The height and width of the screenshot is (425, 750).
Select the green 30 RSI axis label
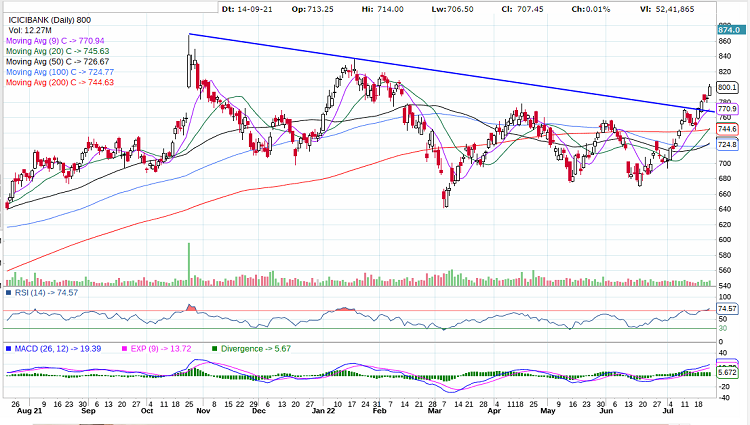pos(723,328)
